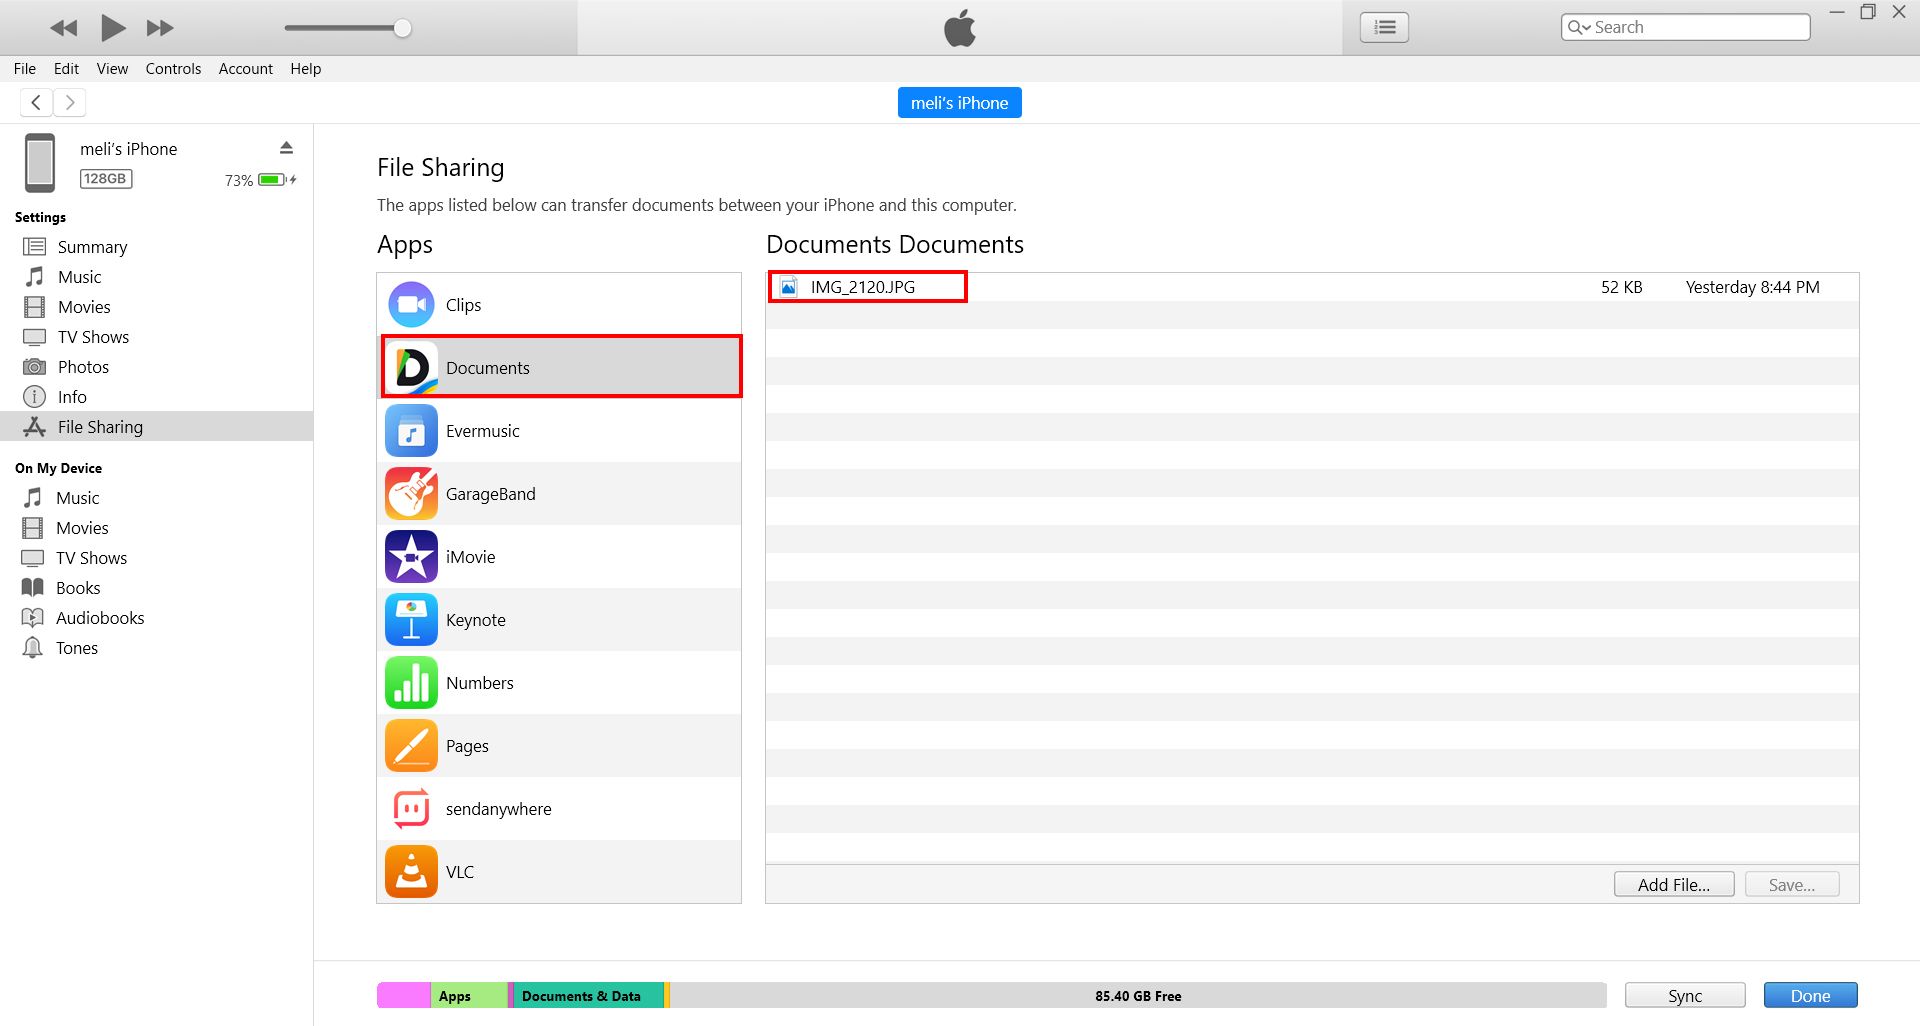Viewport: 1920px width, 1026px height.
Task: Open TV Shows under On My Device
Action: click(x=91, y=558)
